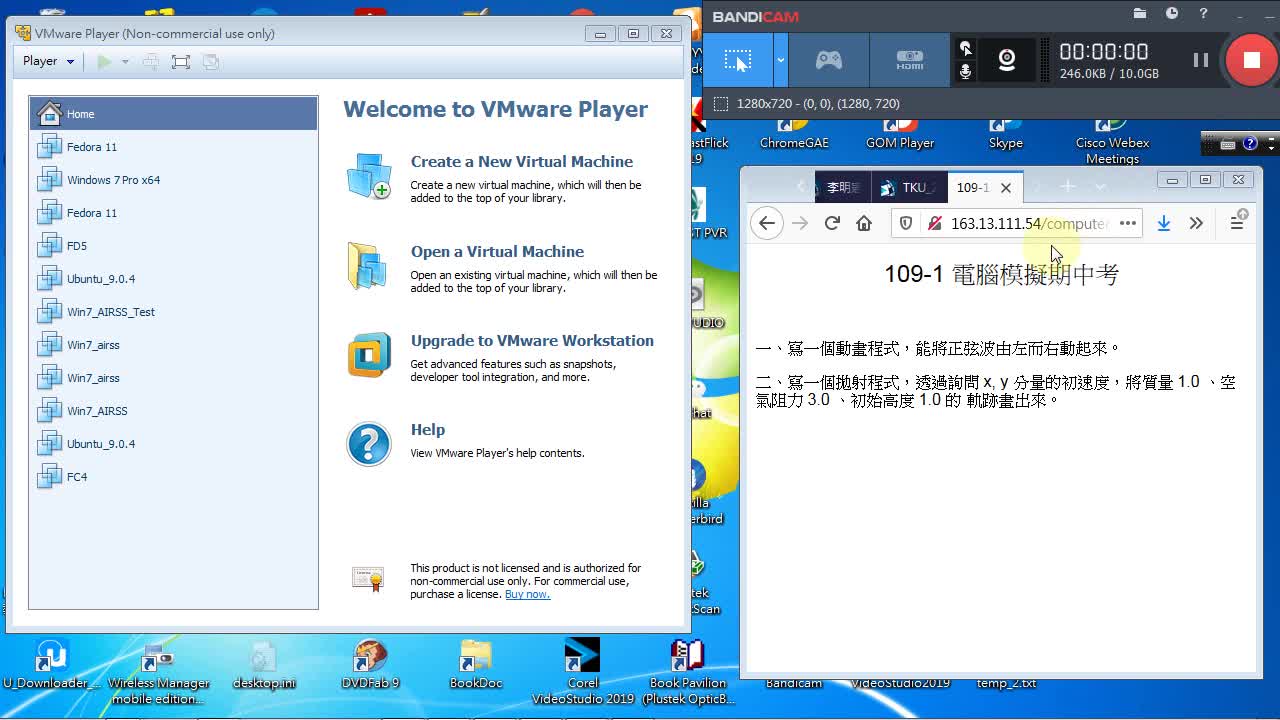The width and height of the screenshot is (1280, 720).
Task: Open Bandicam output folder icon
Action: (1139, 14)
